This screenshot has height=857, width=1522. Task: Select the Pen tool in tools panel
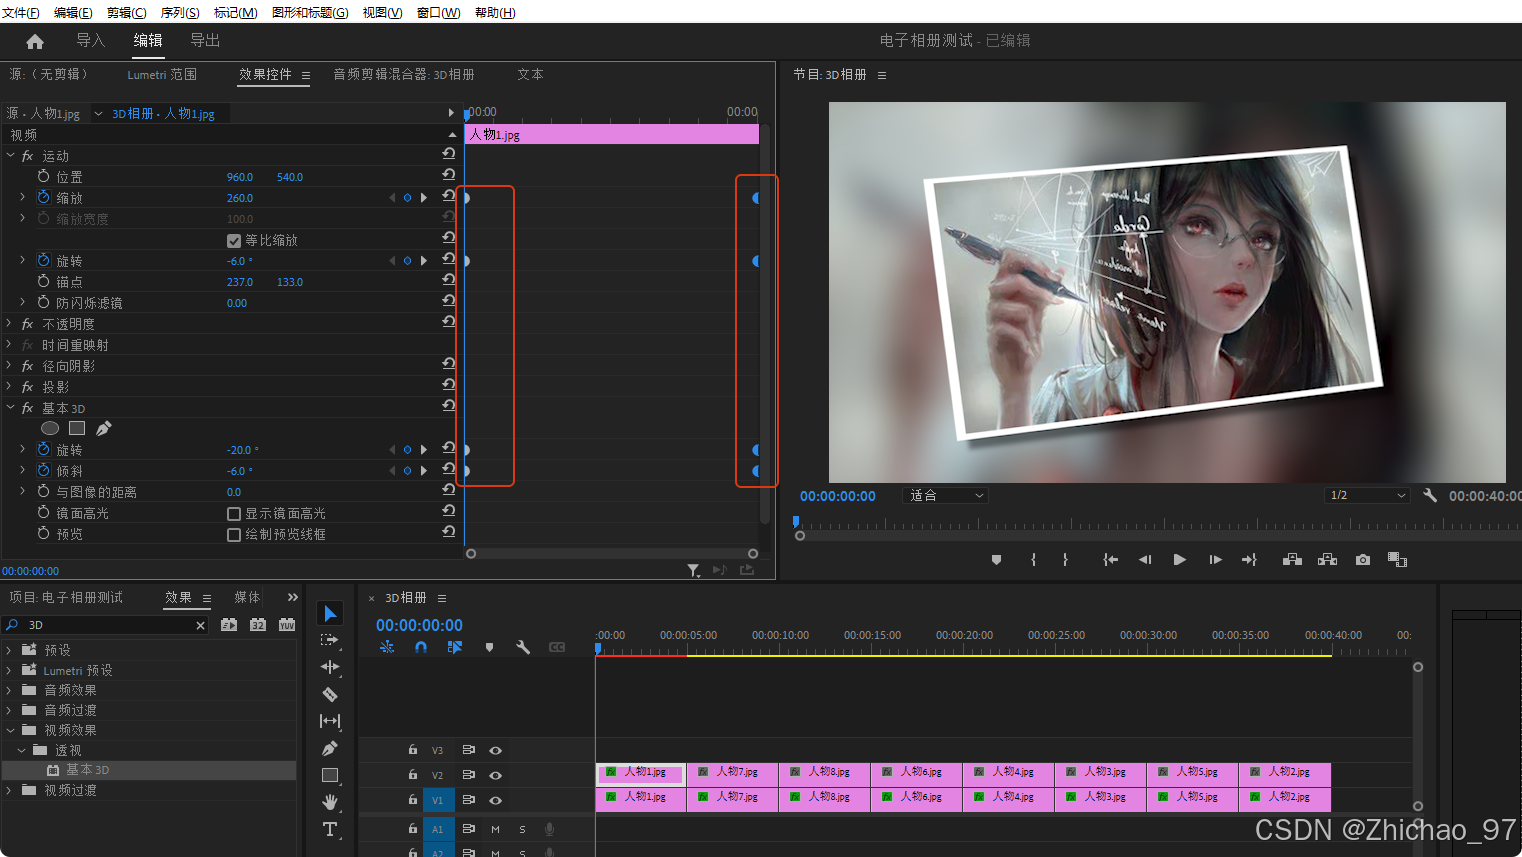(x=330, y=748)
